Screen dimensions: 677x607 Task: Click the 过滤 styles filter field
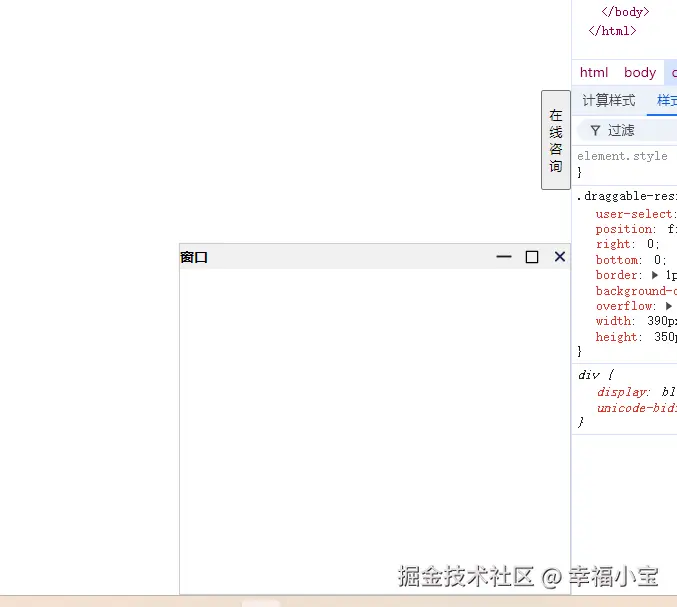click(x=628, y=130)
